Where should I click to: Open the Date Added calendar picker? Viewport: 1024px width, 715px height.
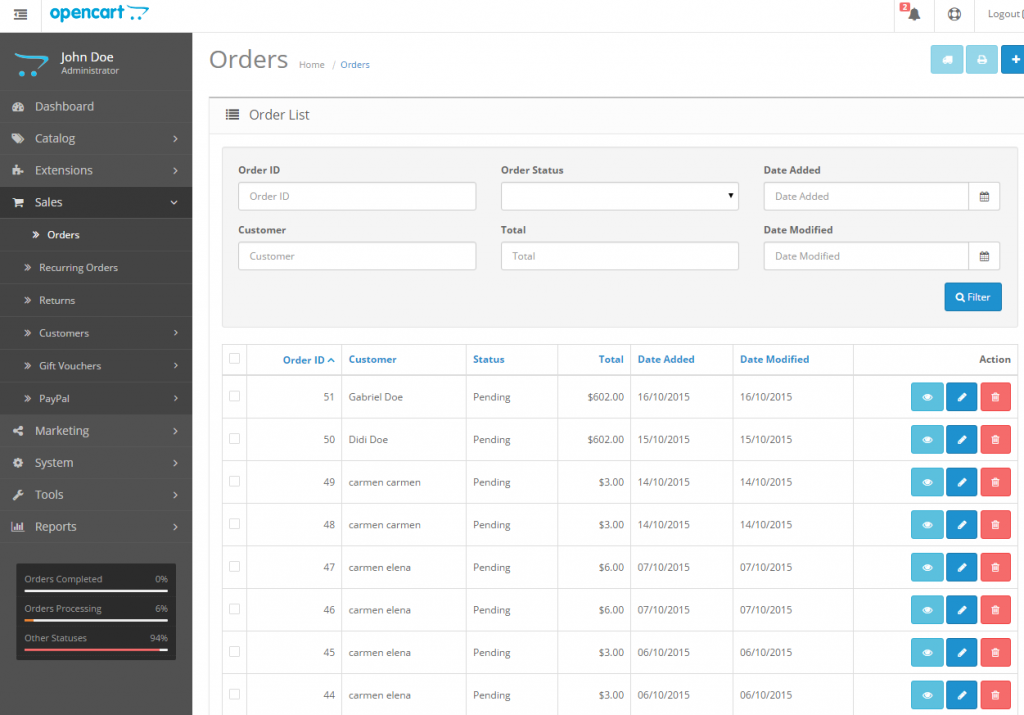pos(984,196)
